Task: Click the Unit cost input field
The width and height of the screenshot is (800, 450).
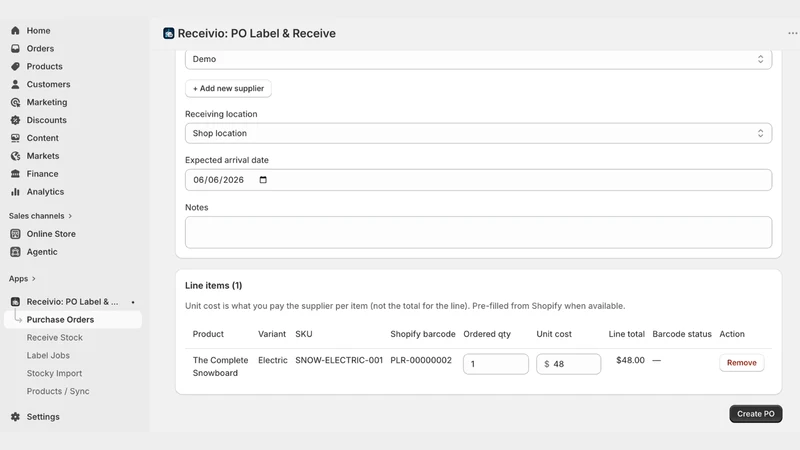Action: coord(568,364)
